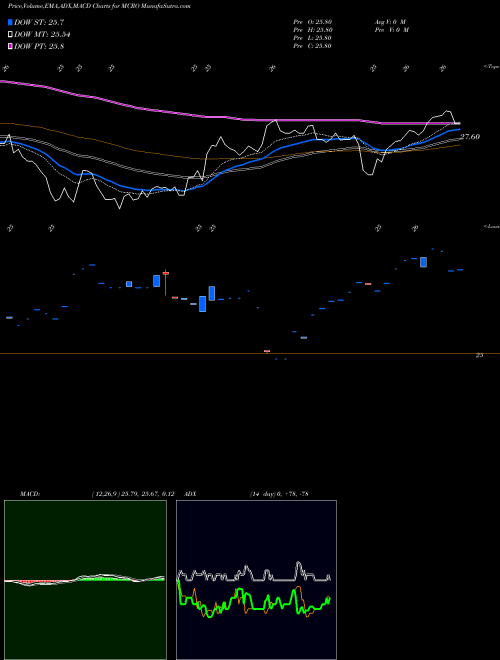Click the Avg V: 0 M reading

(x=391, y=22)
